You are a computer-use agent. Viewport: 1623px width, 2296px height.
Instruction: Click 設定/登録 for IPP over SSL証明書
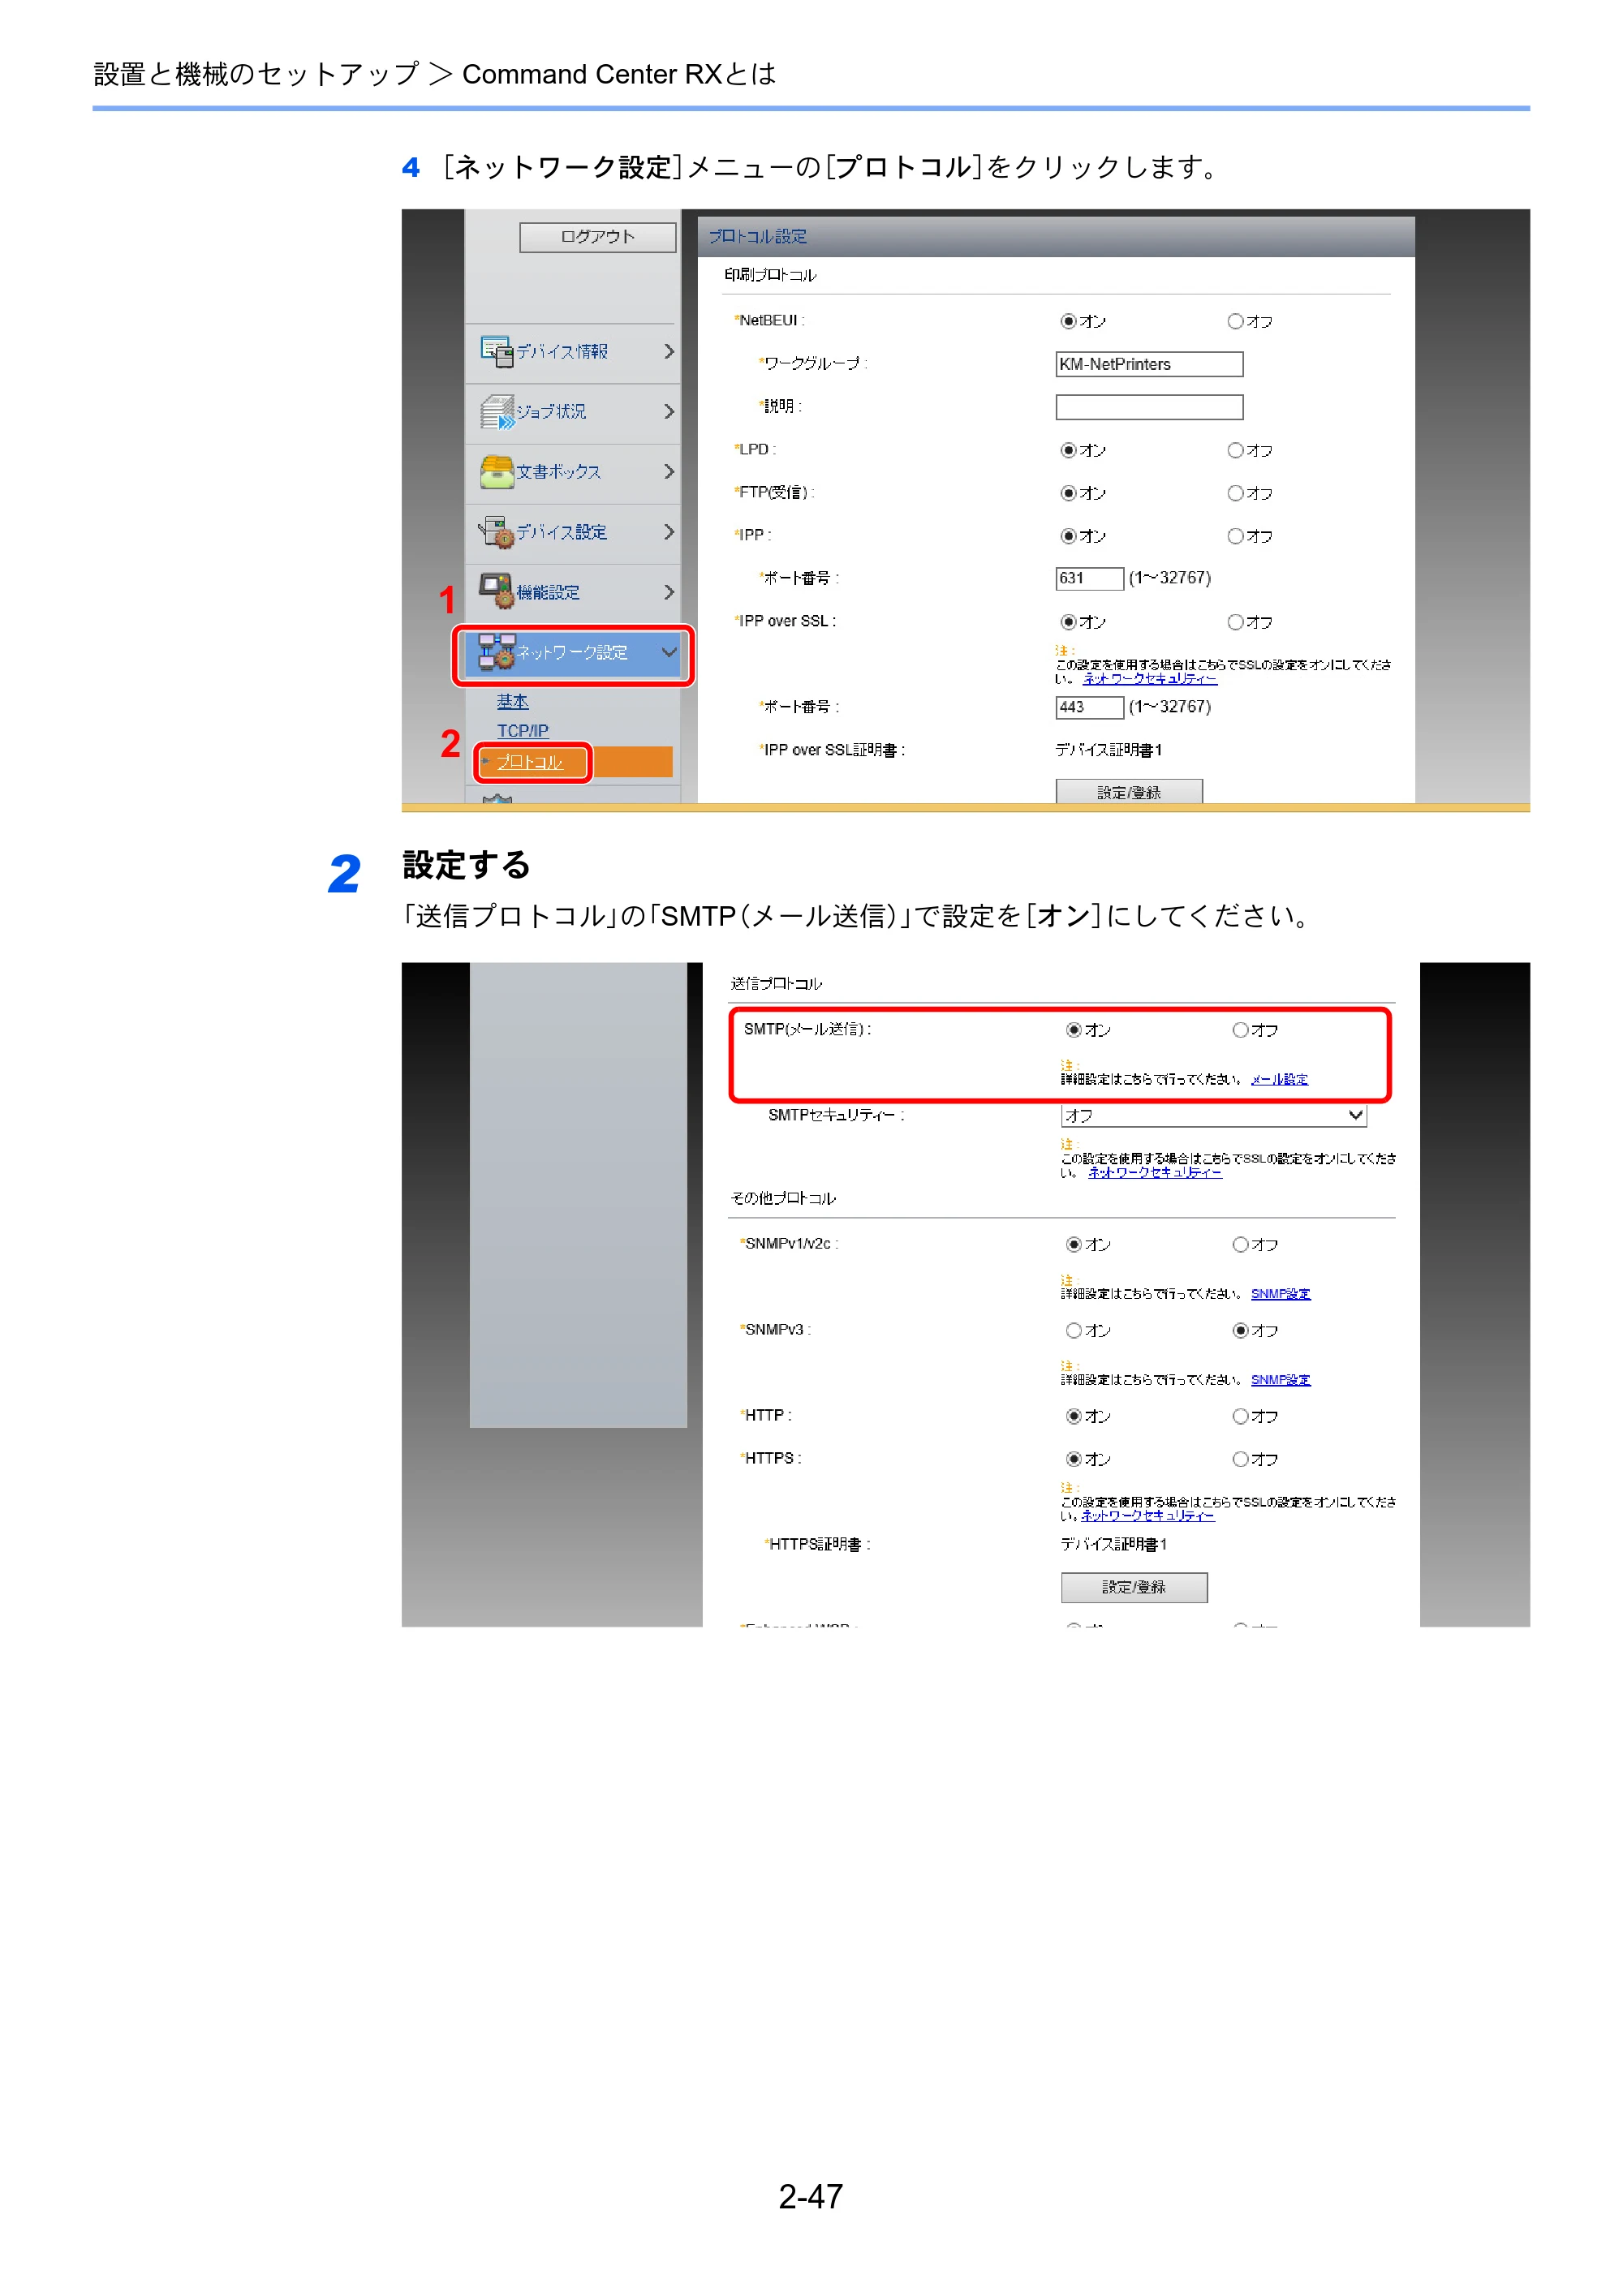(x=1129, y=791)
